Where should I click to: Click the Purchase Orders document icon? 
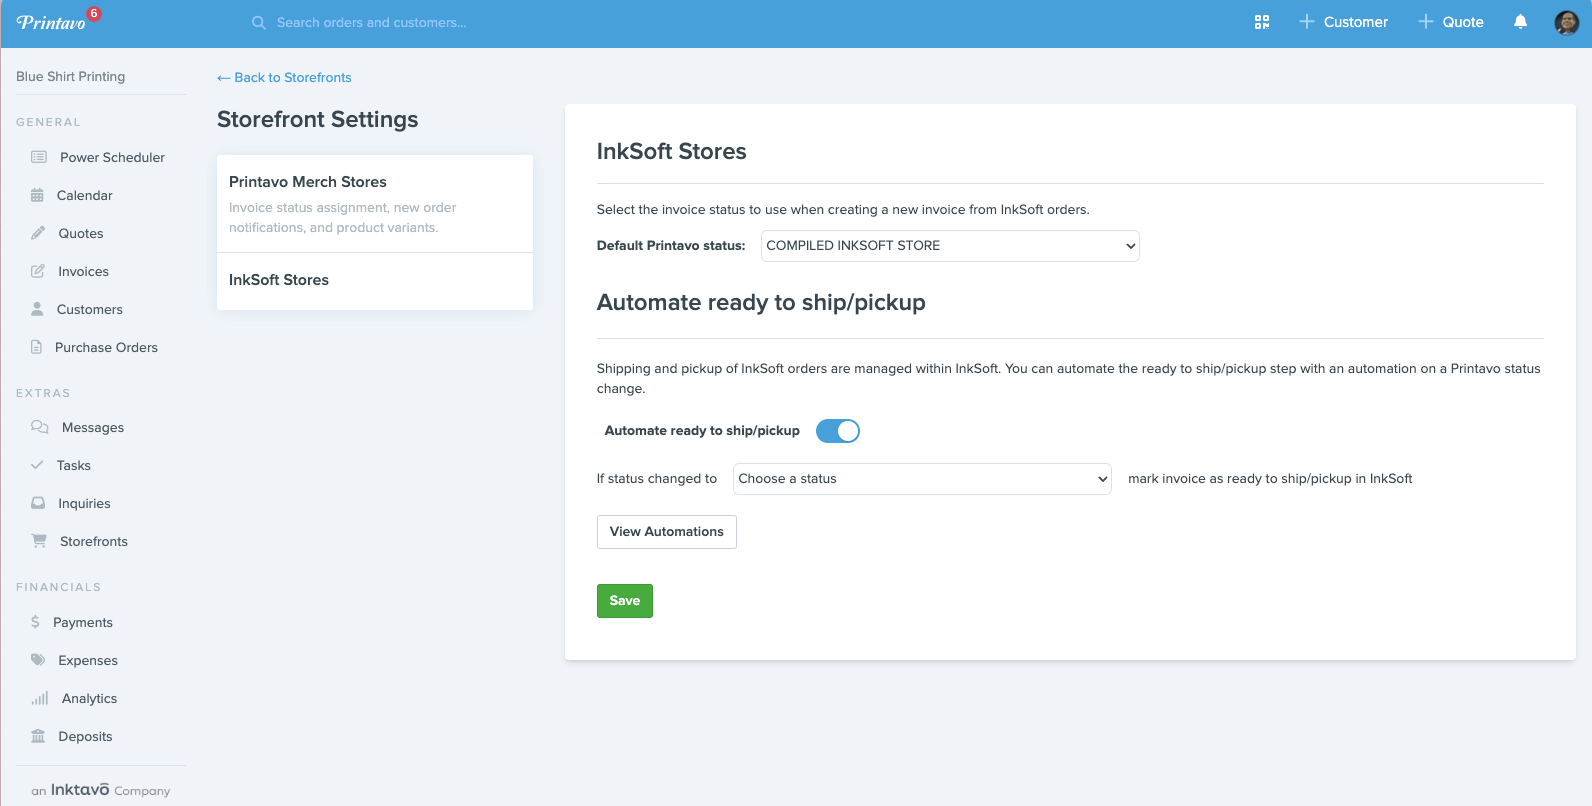[x=36, y=347]
